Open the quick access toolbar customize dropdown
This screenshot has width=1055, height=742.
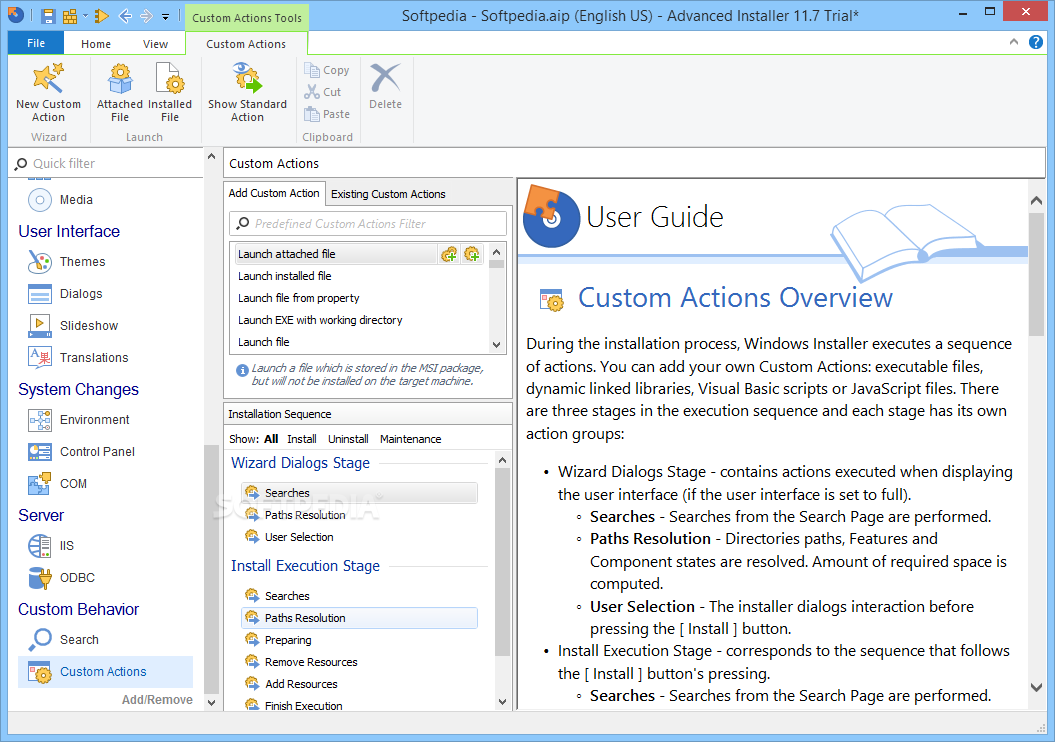coord(165,17)
